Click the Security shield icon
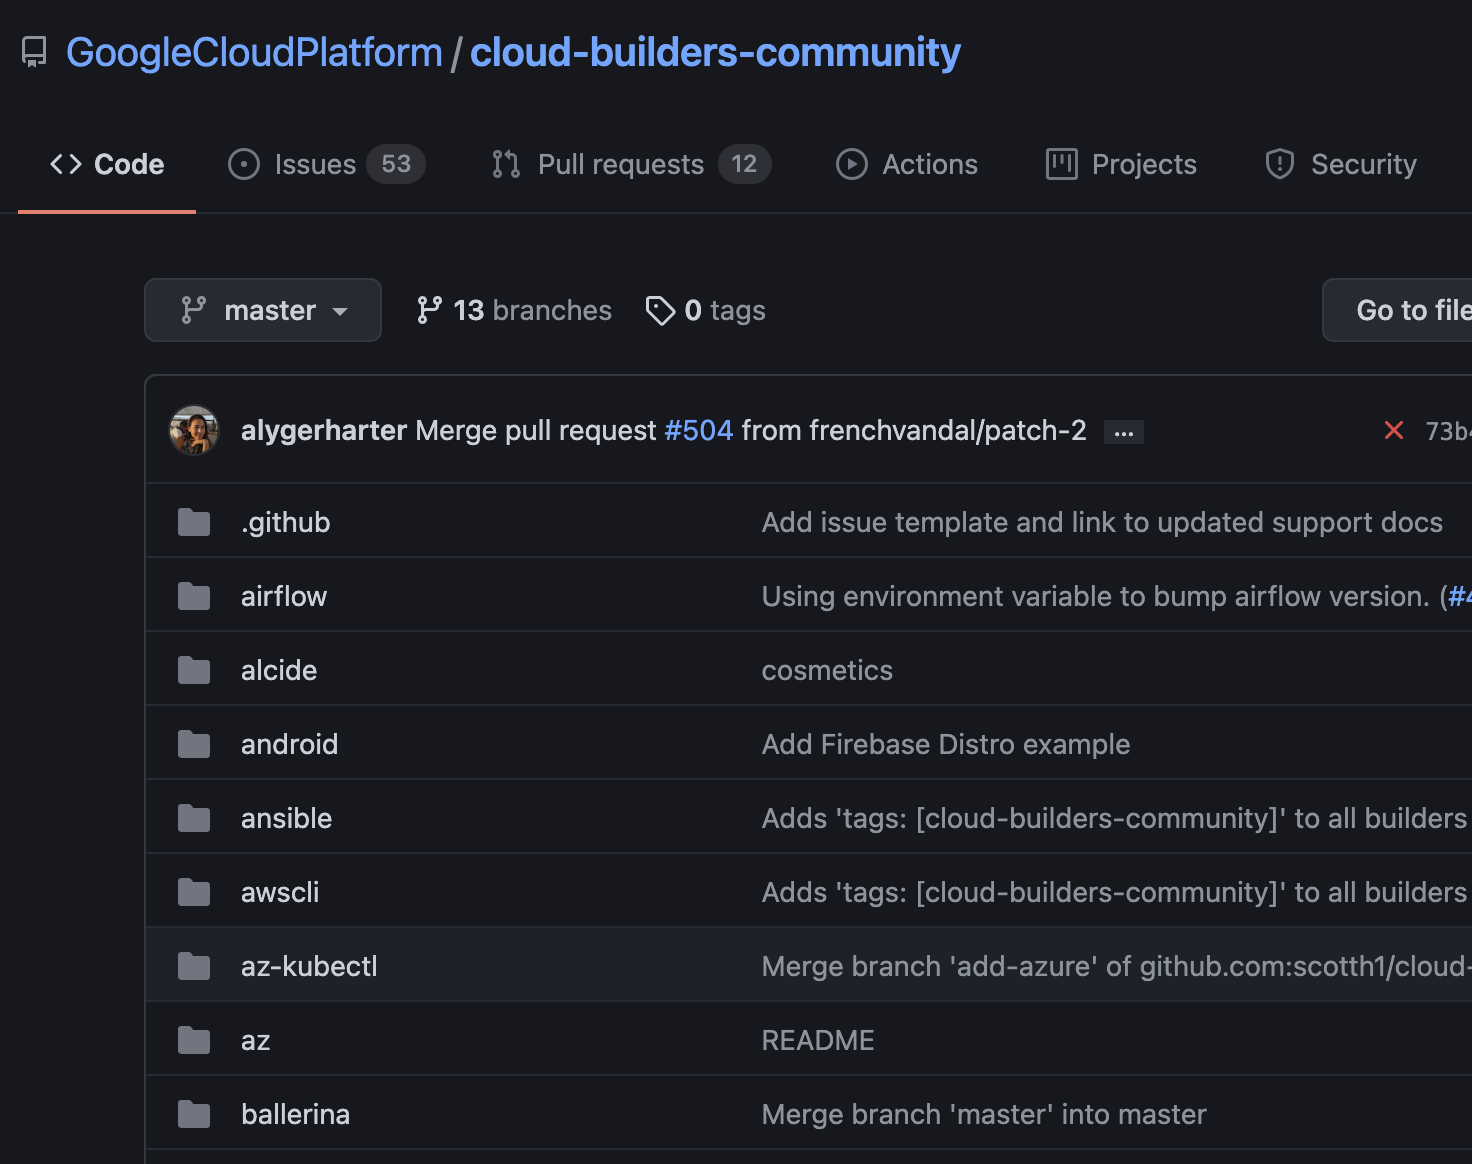The width and height of the screenshot is (1472, 1164). click(x=1280, y=164)
